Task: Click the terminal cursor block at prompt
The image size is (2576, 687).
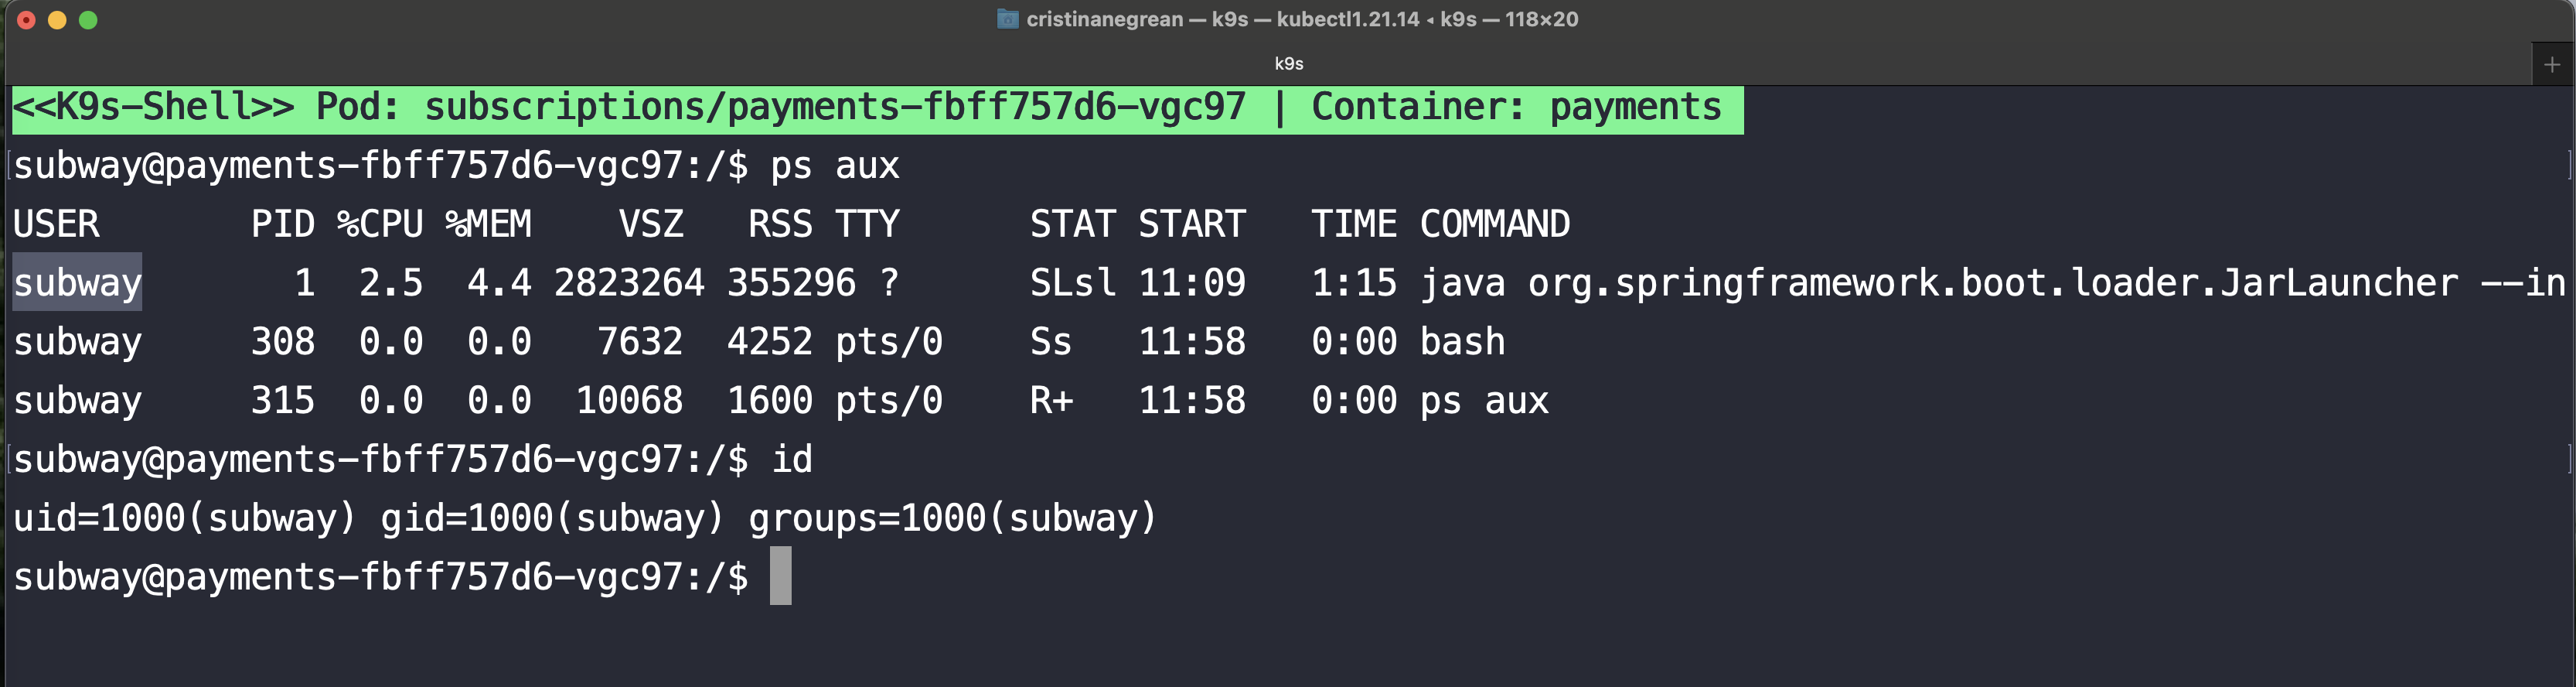Action: click(780, 576)
